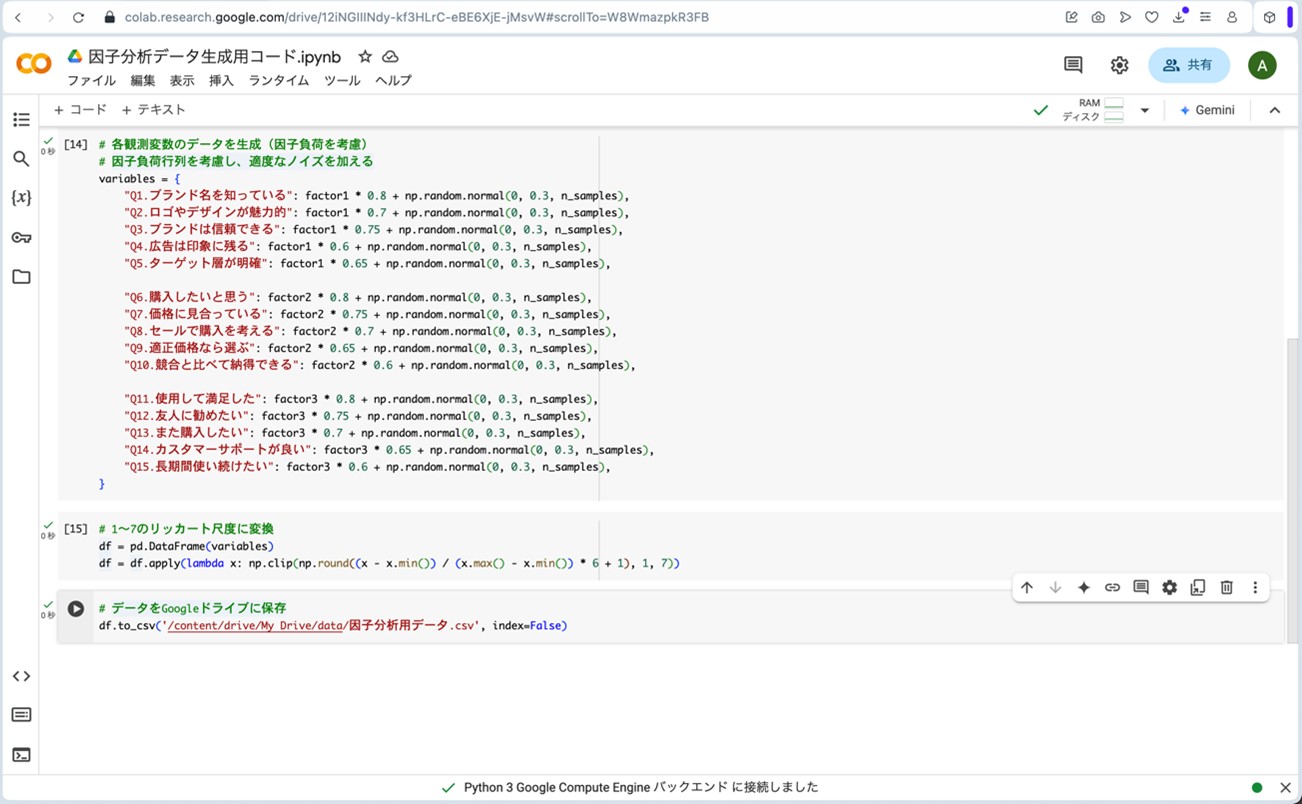Screen dimensions: 1302x804
Task: Open the code snippets panel
Action: 21,676
